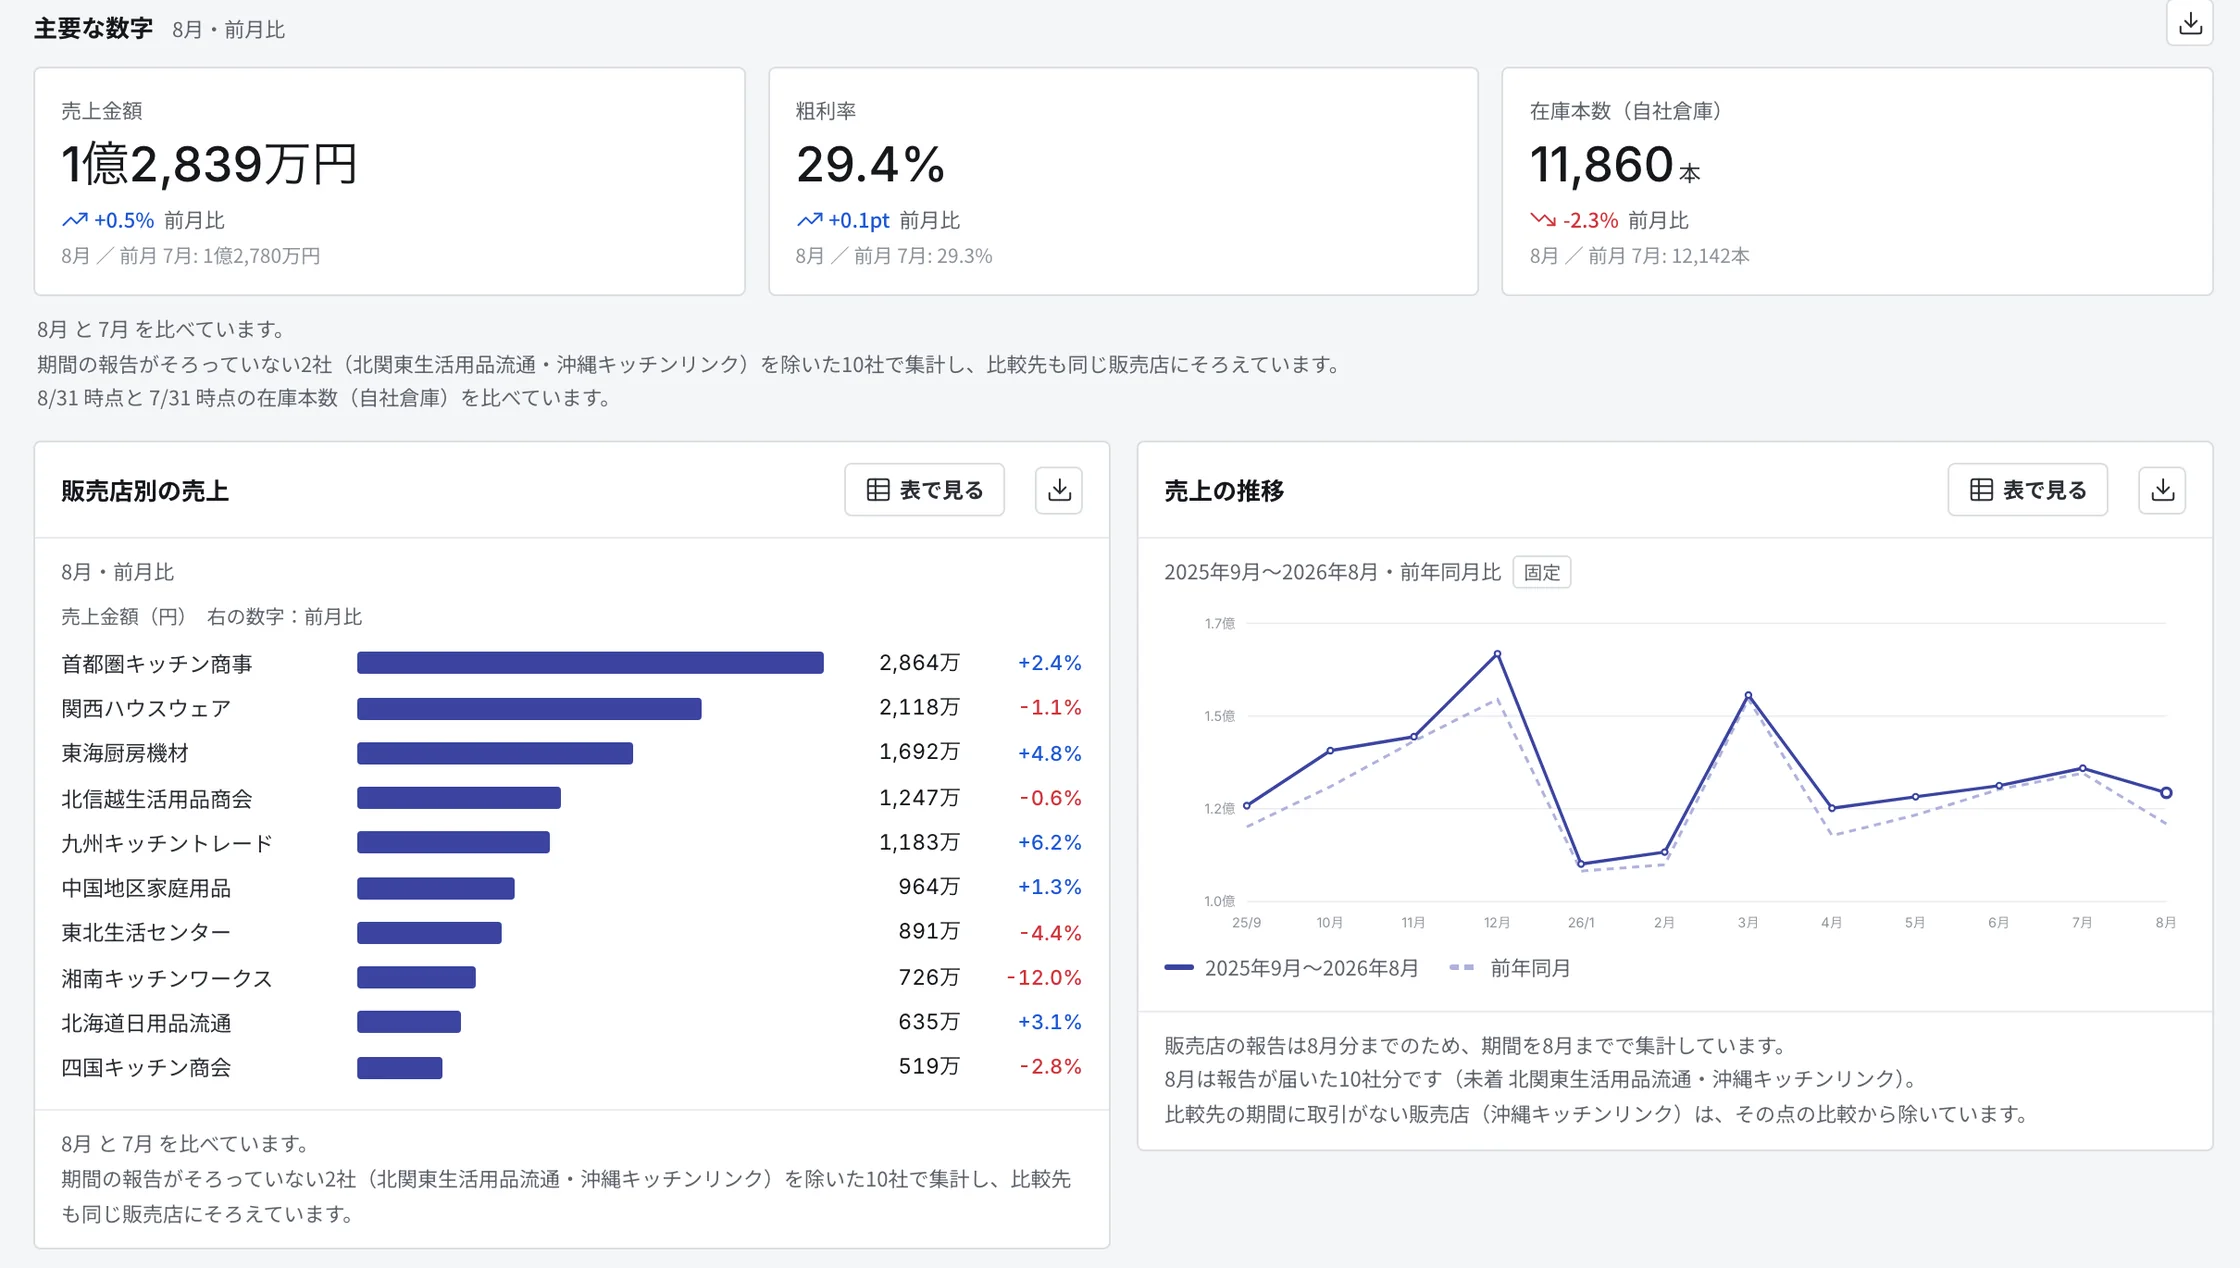Click the +0.5% 前月比 sales change

[x=143, y=220]
